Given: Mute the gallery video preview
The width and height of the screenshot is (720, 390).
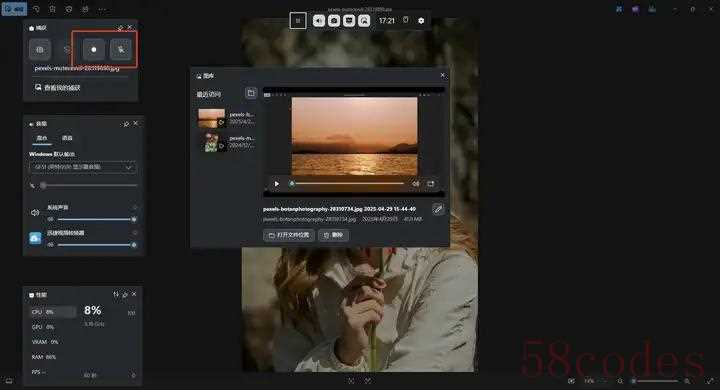Looking at the screenshot, I should [416, 184].
